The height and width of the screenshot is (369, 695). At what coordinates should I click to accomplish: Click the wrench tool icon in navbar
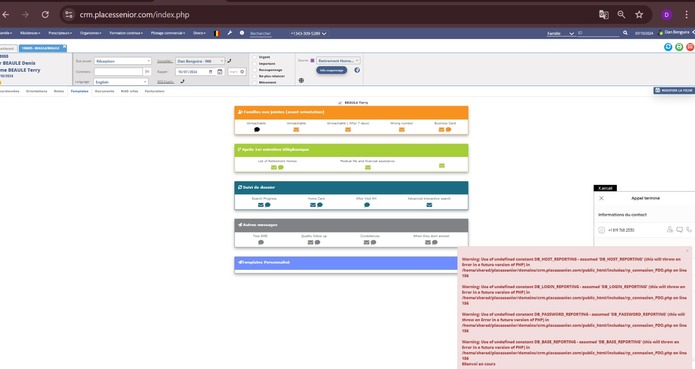(230, 33)
